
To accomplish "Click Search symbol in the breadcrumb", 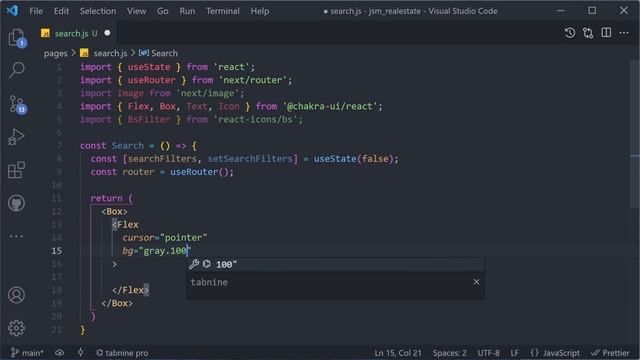I will point(164,53).
